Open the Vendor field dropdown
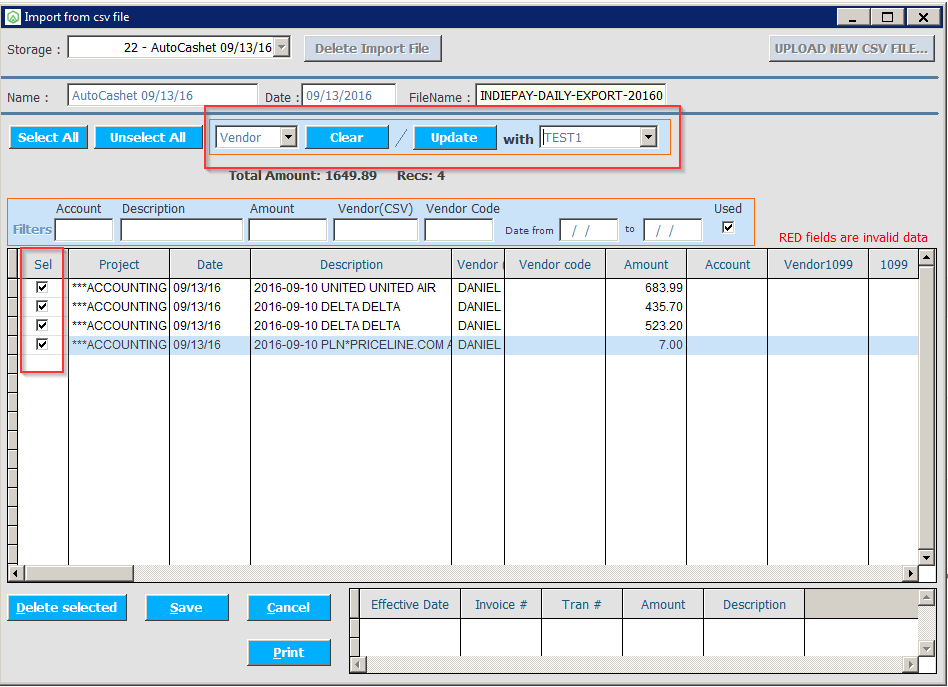 288,137
